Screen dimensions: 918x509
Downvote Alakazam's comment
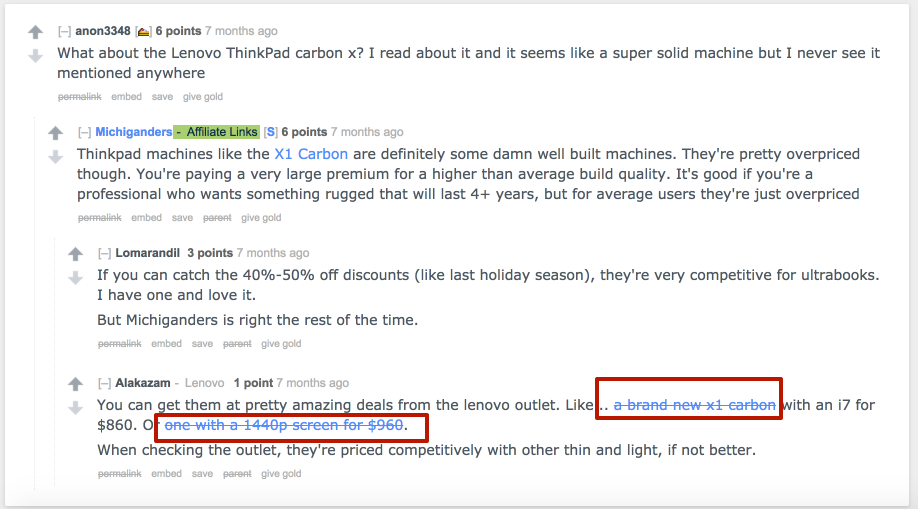[x=75, y=407]
